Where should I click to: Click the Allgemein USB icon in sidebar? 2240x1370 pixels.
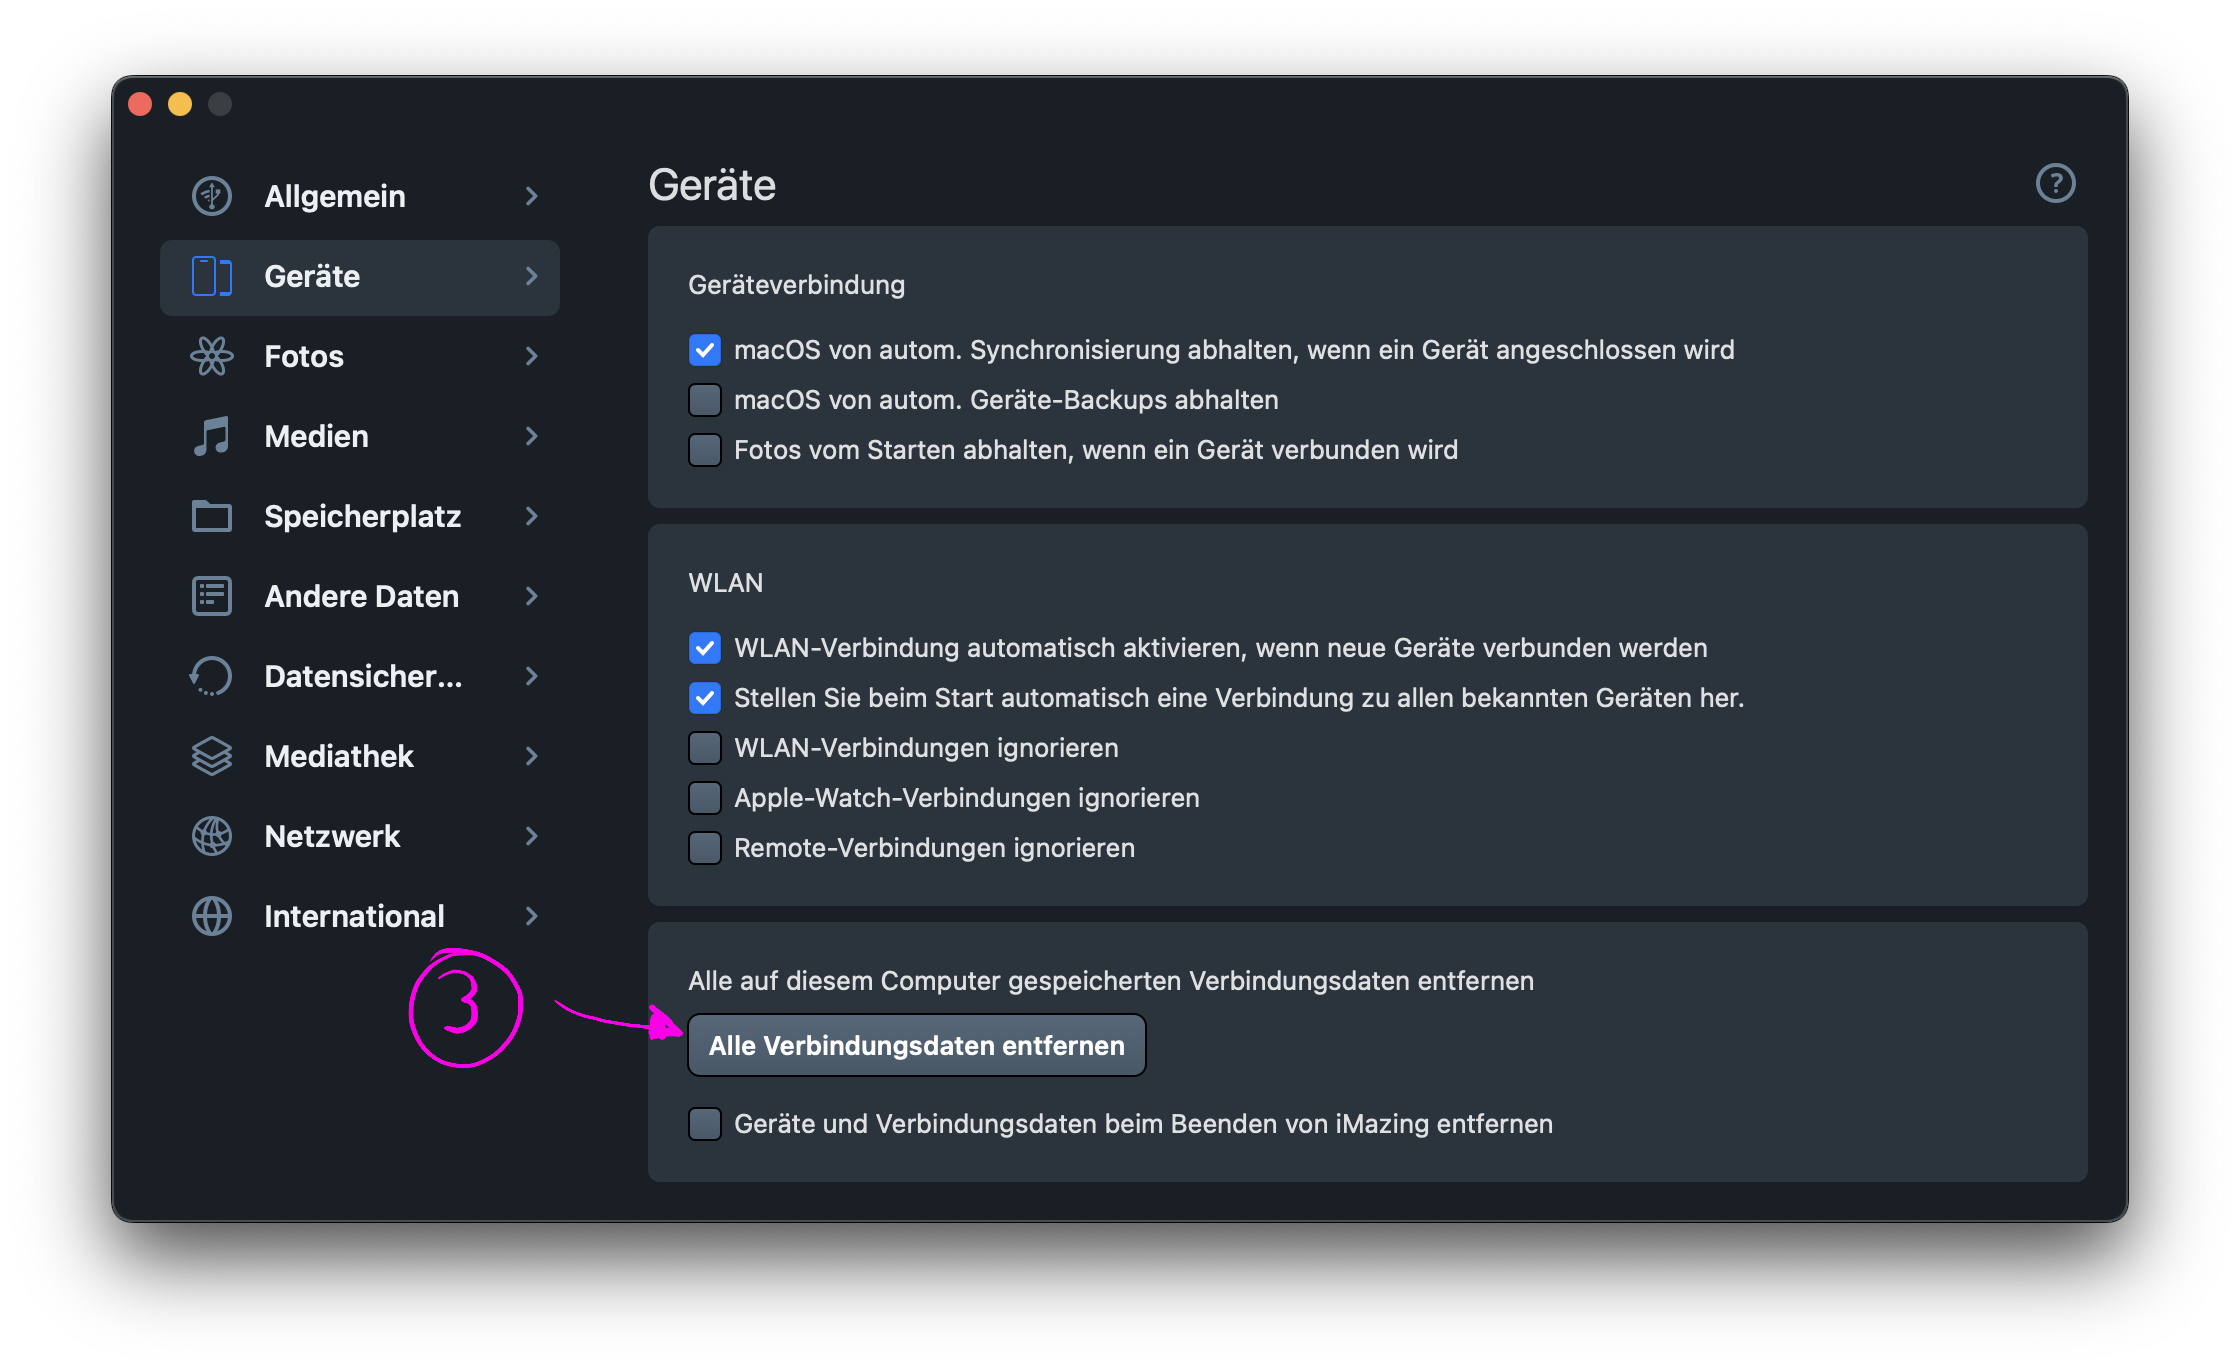212,196
